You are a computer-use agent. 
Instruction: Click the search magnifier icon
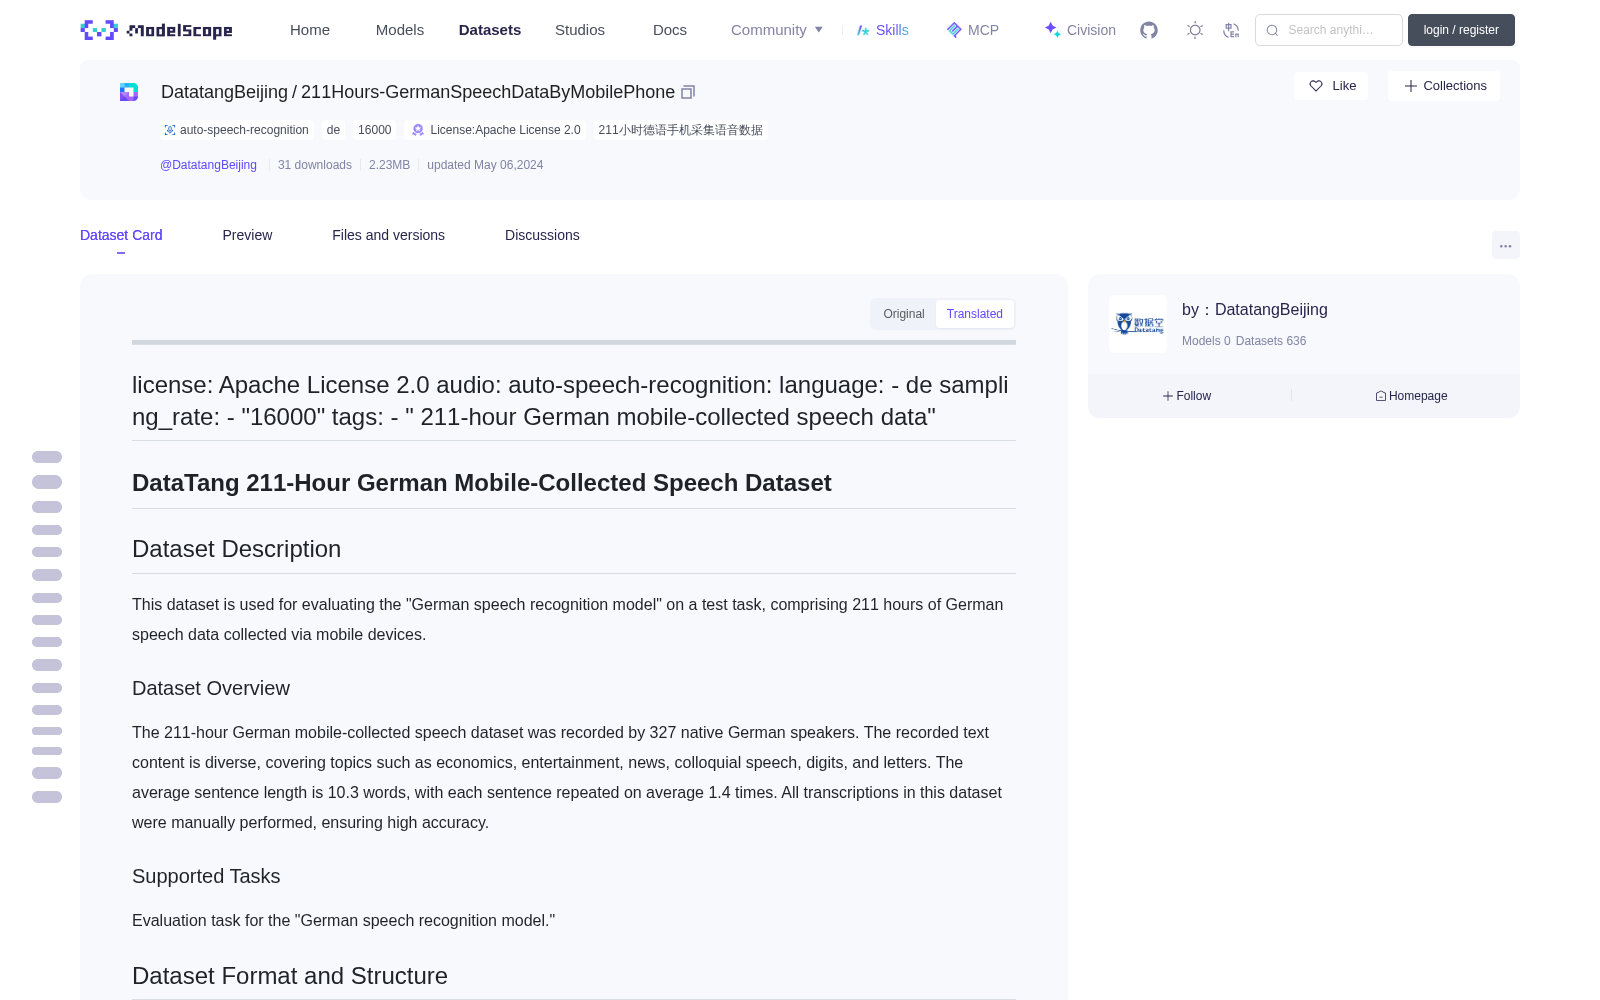[1272, 30]
